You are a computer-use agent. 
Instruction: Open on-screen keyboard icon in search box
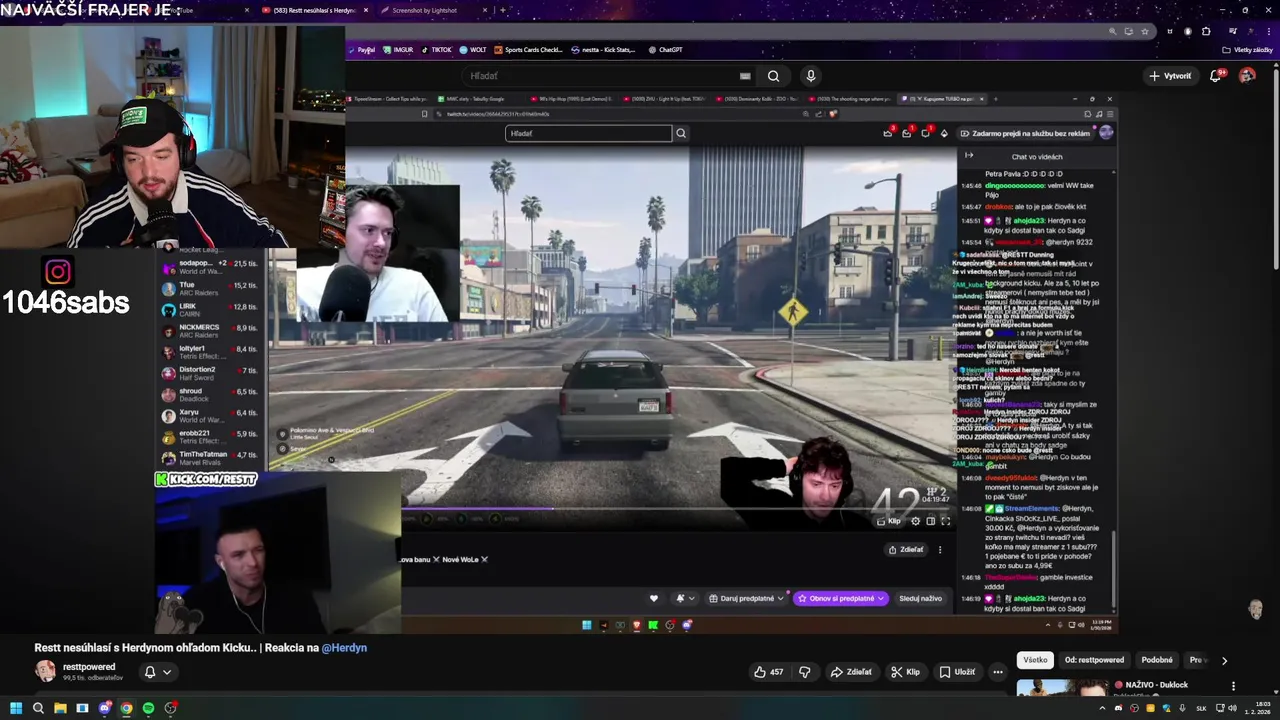(744, 76)
